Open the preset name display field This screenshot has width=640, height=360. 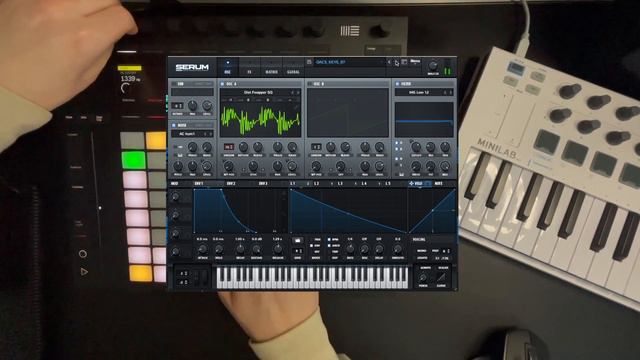349,62
